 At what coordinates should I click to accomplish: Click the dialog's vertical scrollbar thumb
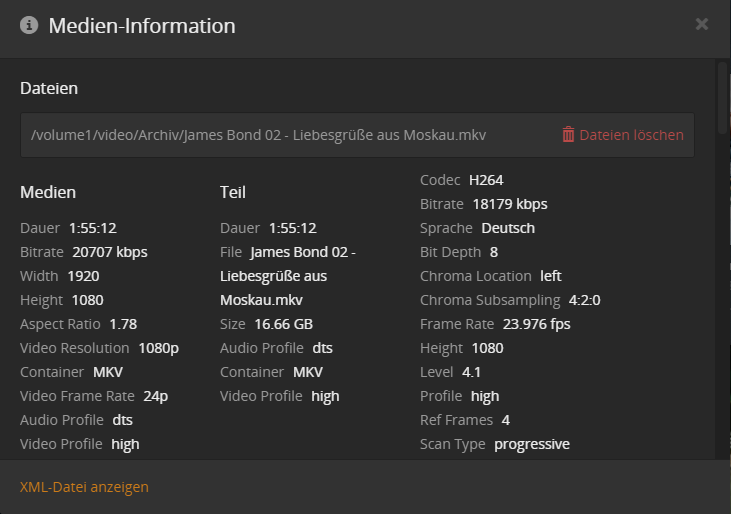coord(722,95)
